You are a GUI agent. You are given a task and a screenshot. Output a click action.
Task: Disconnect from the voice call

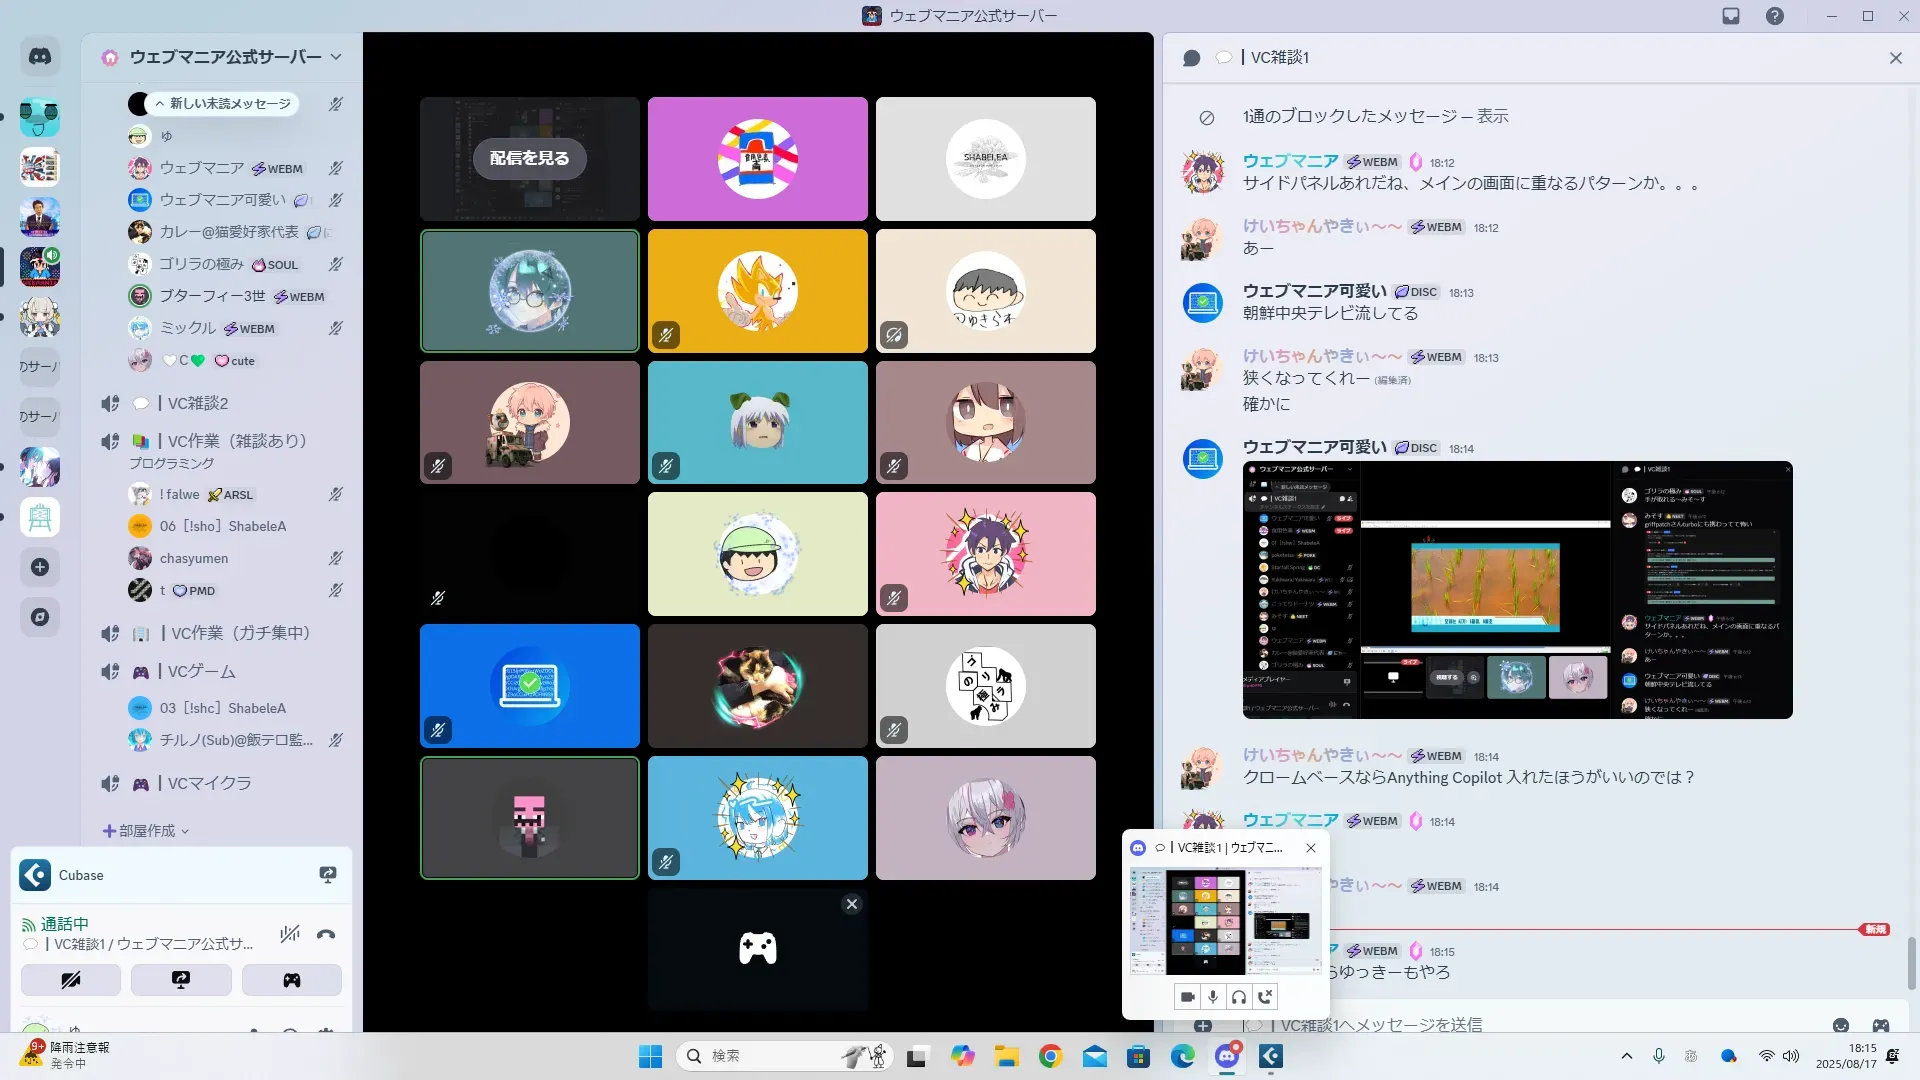[x=326, y=934]
